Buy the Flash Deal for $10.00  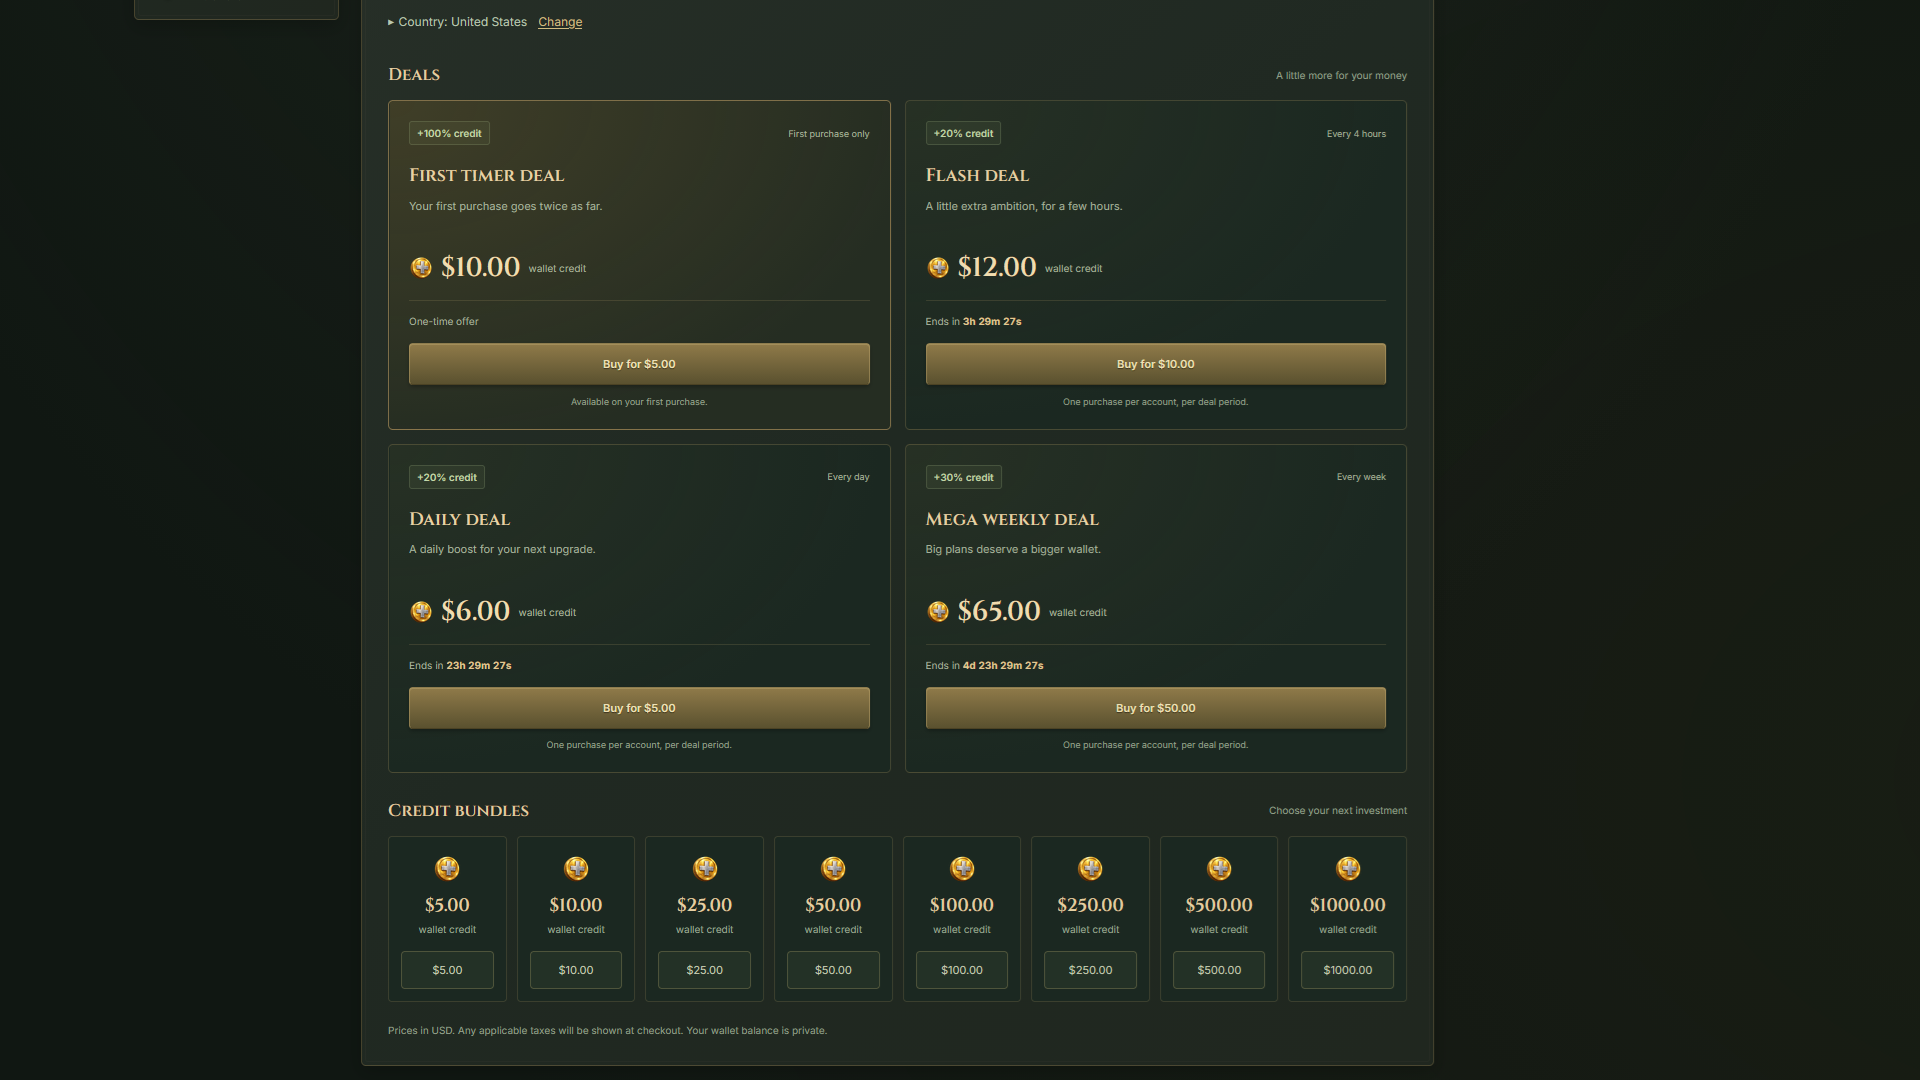1155,364
